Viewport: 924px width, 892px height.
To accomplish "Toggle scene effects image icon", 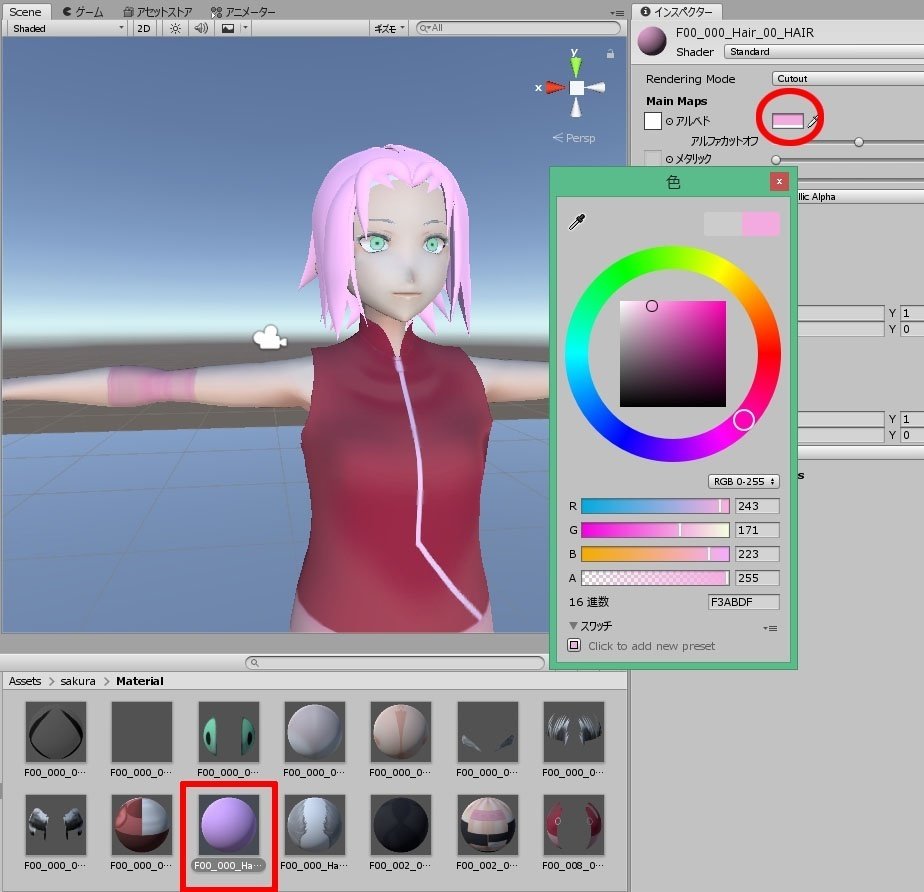I will [x=228, y=28].
